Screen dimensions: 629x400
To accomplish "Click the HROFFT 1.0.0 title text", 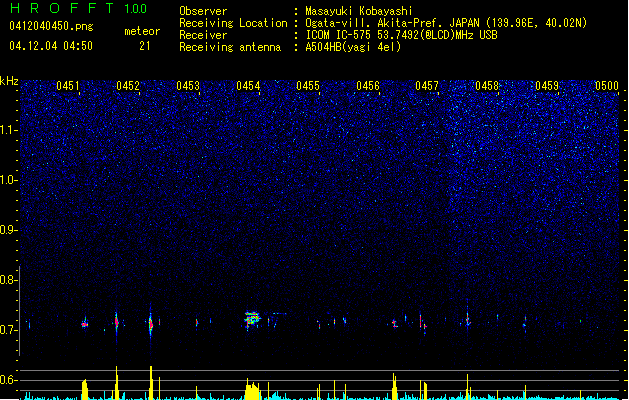I will pos(79,8).
